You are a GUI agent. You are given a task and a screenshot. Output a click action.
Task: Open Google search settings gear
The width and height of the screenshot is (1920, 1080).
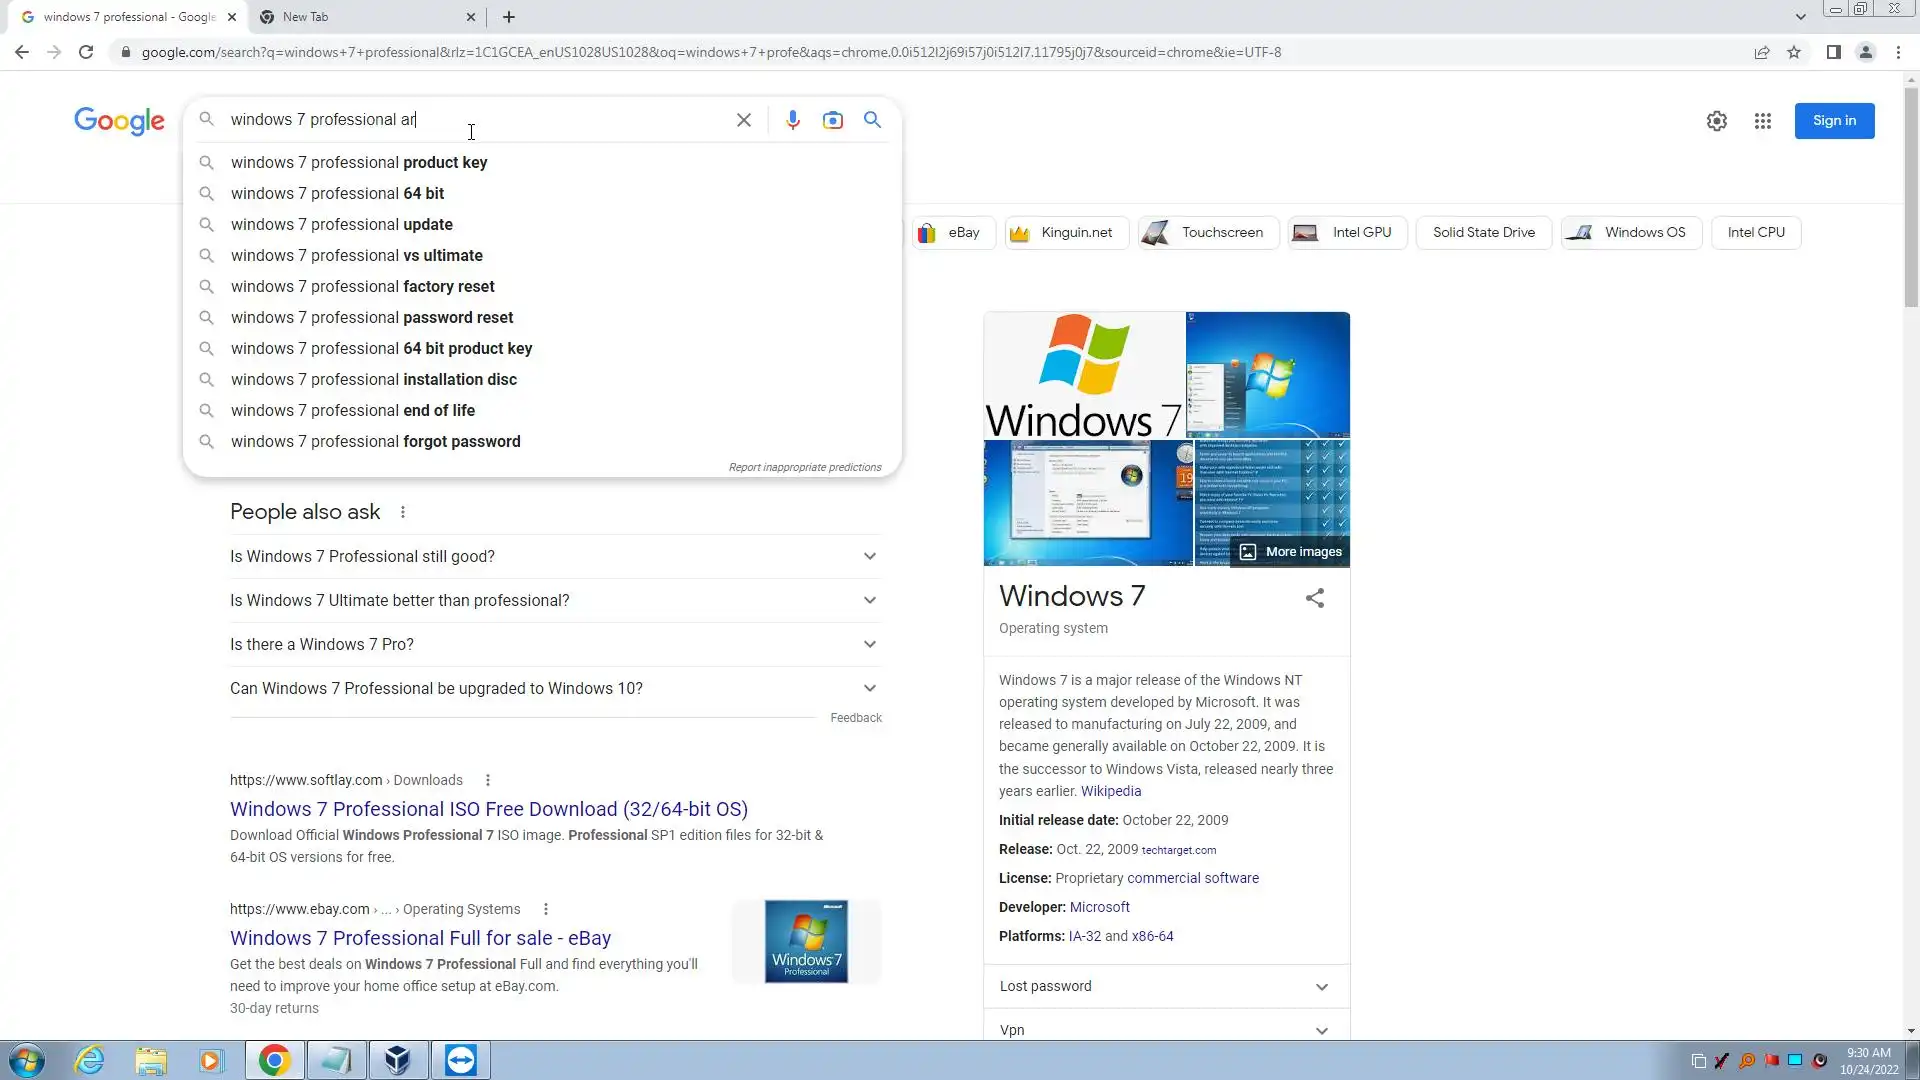point(1716,121)
